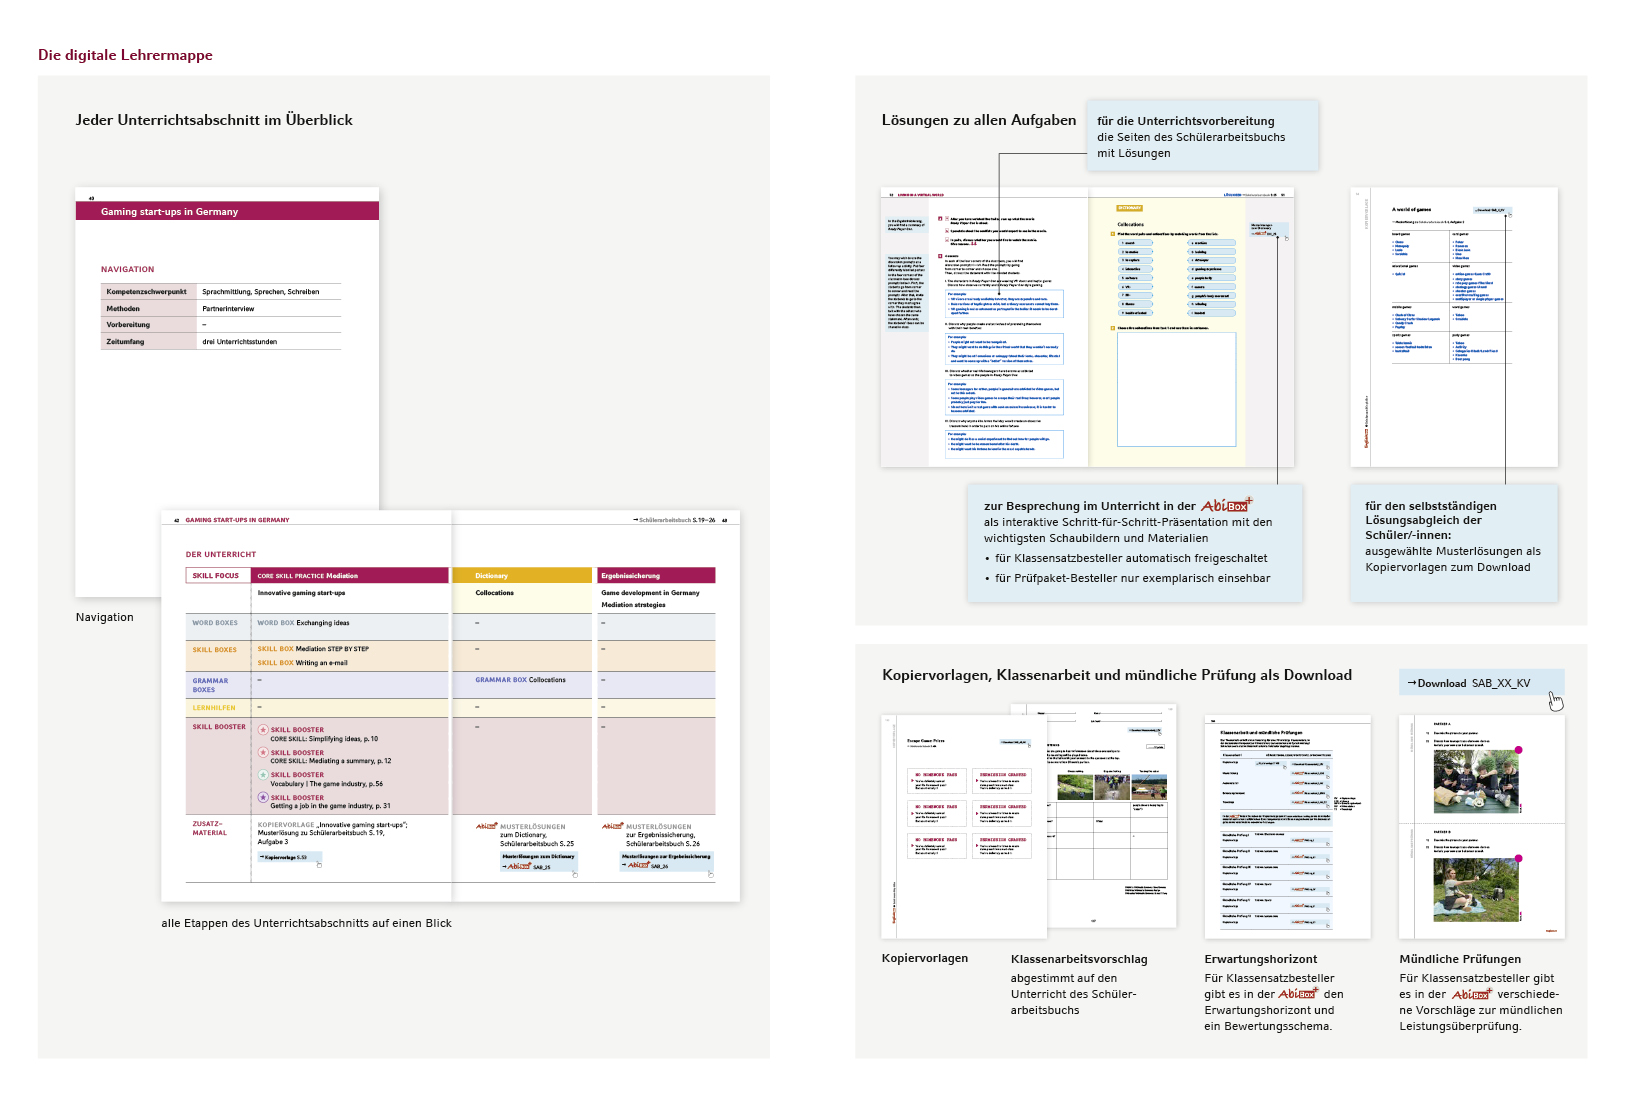This screenshot has height=1096, width=1625.
Task: Open the Mündliche Prüfungen page thumbnail
Action: click(1481, 825)
